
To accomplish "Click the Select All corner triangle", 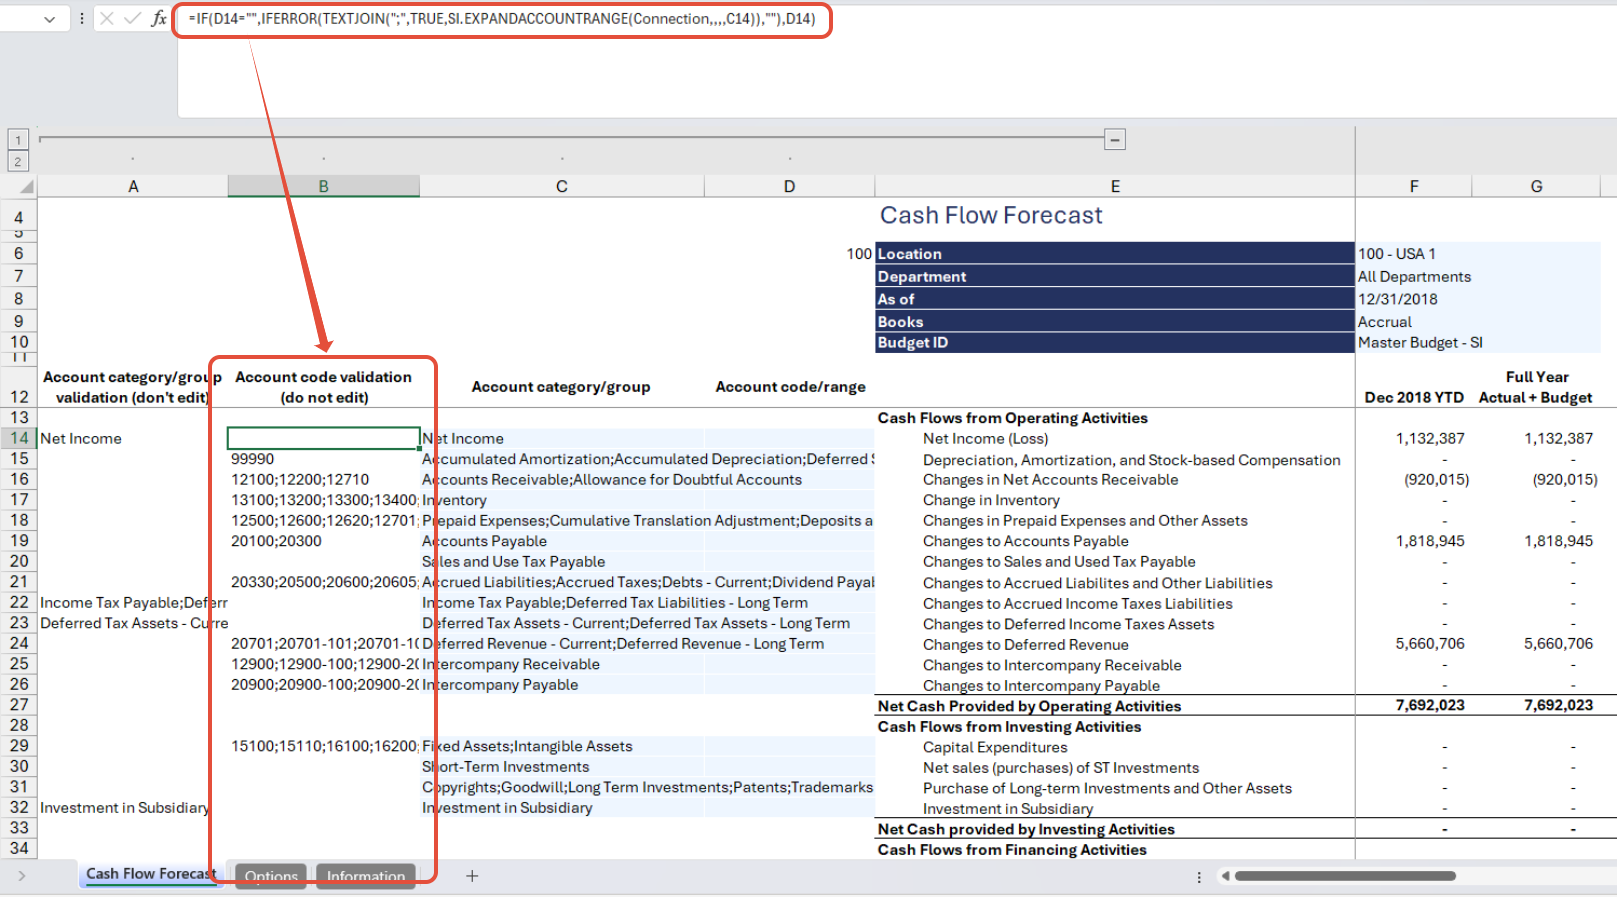I will tap(26, 187).
